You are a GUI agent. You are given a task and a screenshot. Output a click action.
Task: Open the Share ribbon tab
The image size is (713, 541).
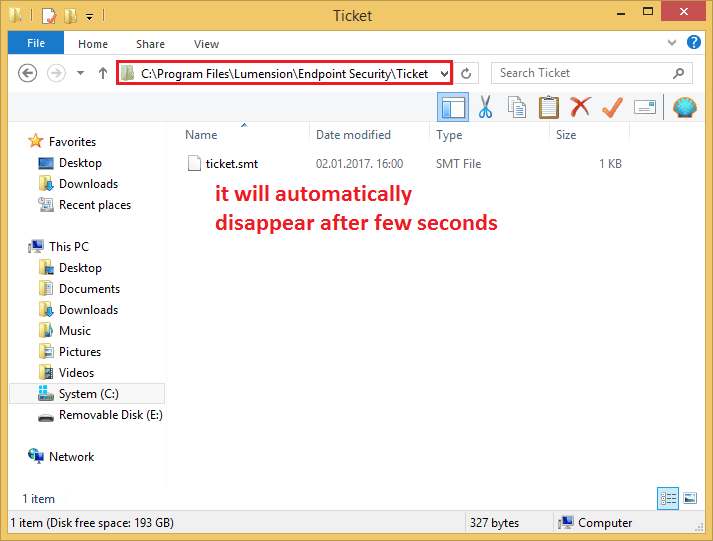coord(151,44)
